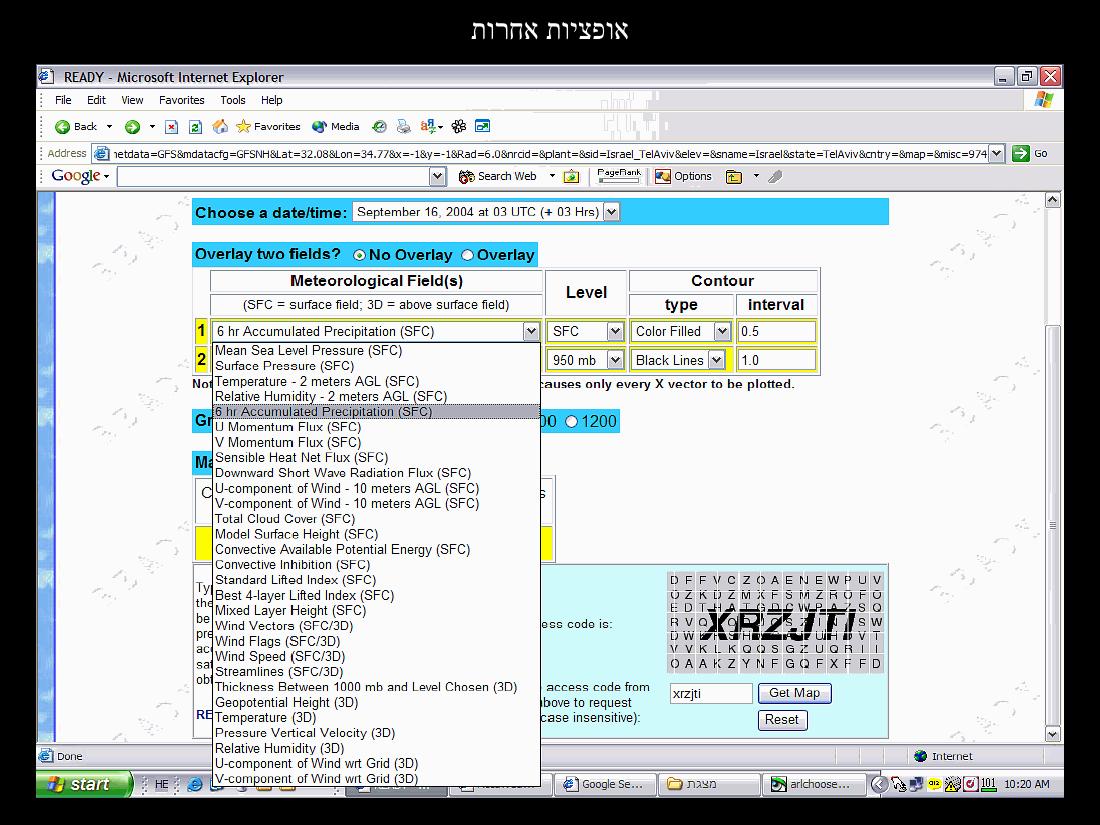This screenshot has width=1100, height=825.
Task: Select Wind Vectors (SFC/3D) option
Action: tap(376, 626)
